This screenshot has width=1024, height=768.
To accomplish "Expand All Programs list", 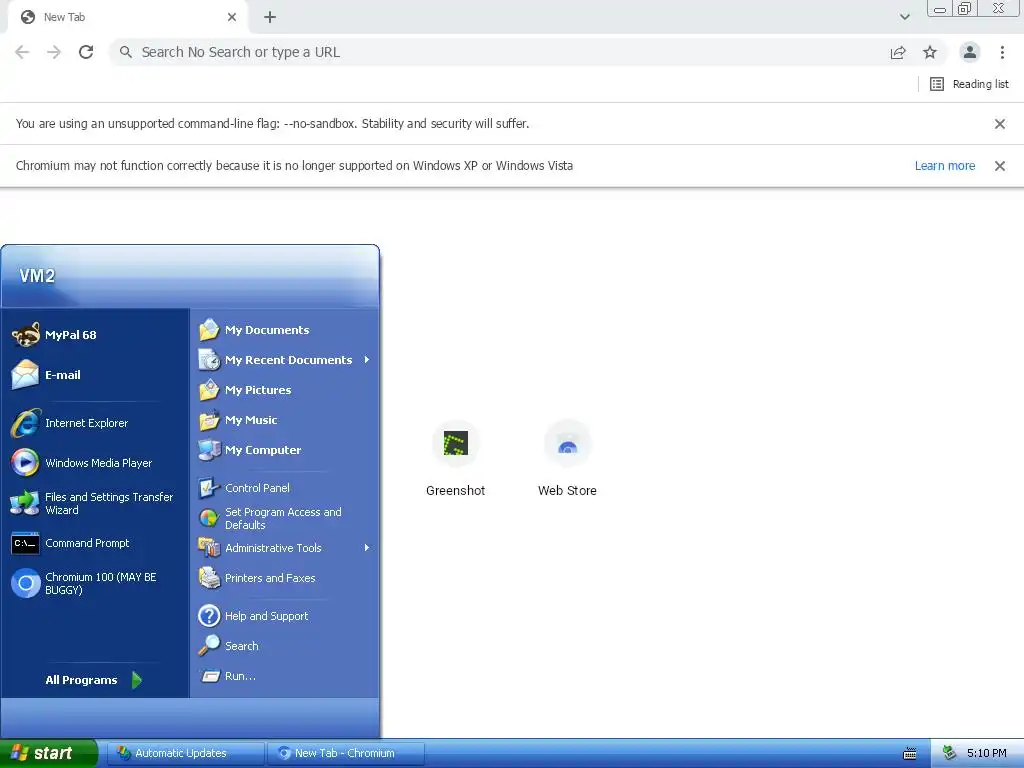I will tap(94, 680).
